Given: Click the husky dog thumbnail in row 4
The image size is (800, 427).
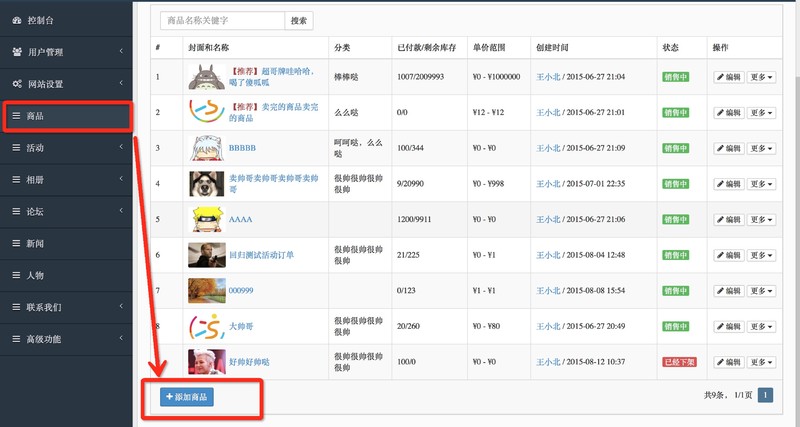Looking at the screenshot, I should tap(207, 184).
